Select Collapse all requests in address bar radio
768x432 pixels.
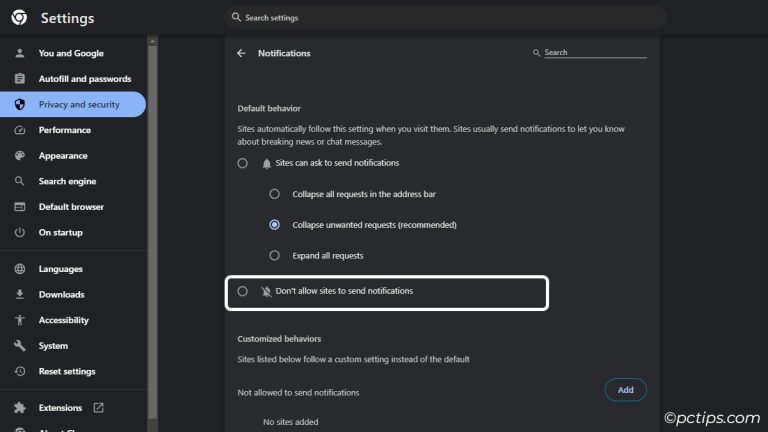(274, 194)
